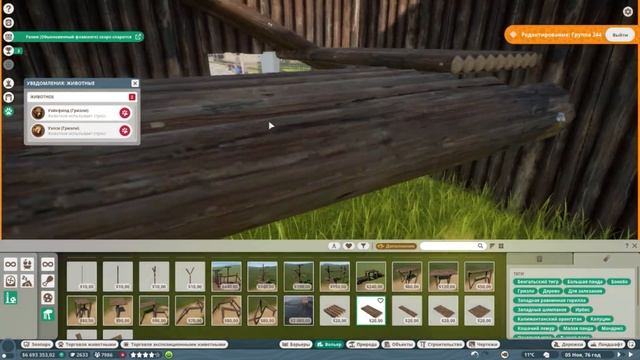Close the animal notifications panel
This screenshot has height=360, width=640.
click(135, 83)
